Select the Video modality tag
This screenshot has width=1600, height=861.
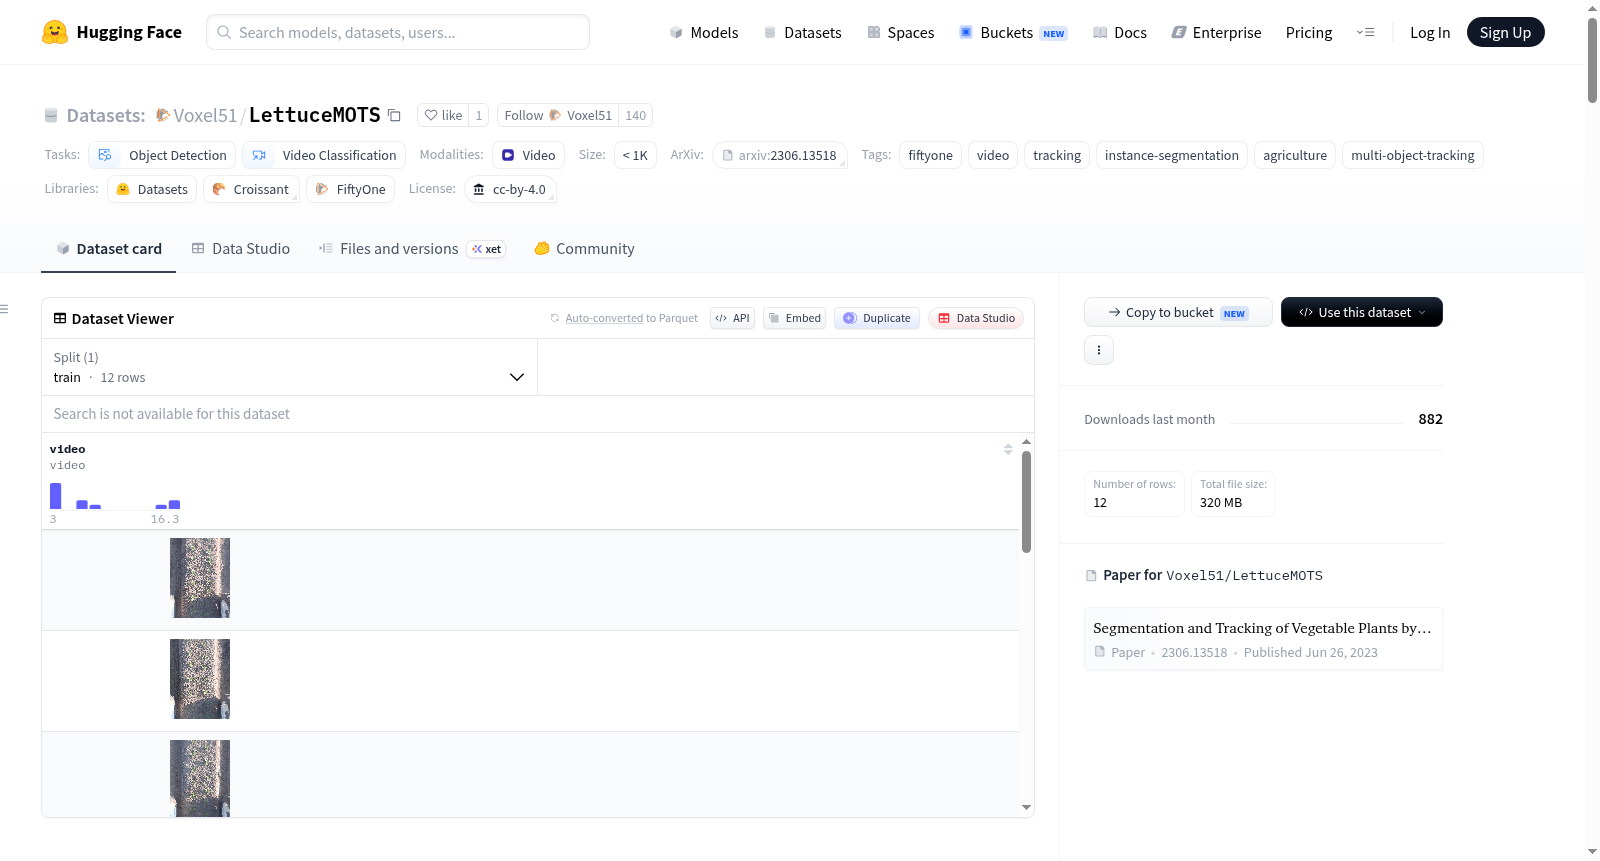528,155
